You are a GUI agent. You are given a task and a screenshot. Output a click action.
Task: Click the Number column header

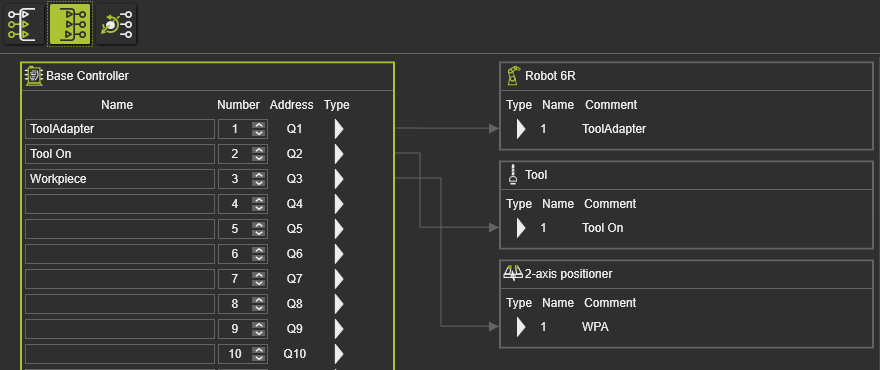(239, 104)
